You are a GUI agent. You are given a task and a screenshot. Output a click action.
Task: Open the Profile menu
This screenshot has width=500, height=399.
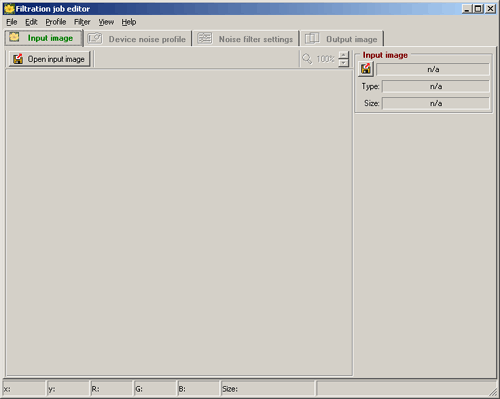[x=56, y=22]
